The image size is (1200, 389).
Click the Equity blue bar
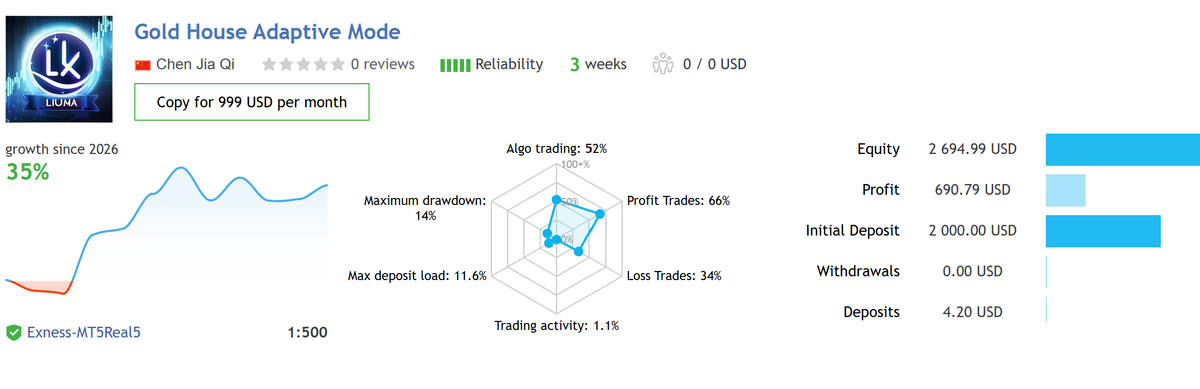click(x=1123, y=149)
